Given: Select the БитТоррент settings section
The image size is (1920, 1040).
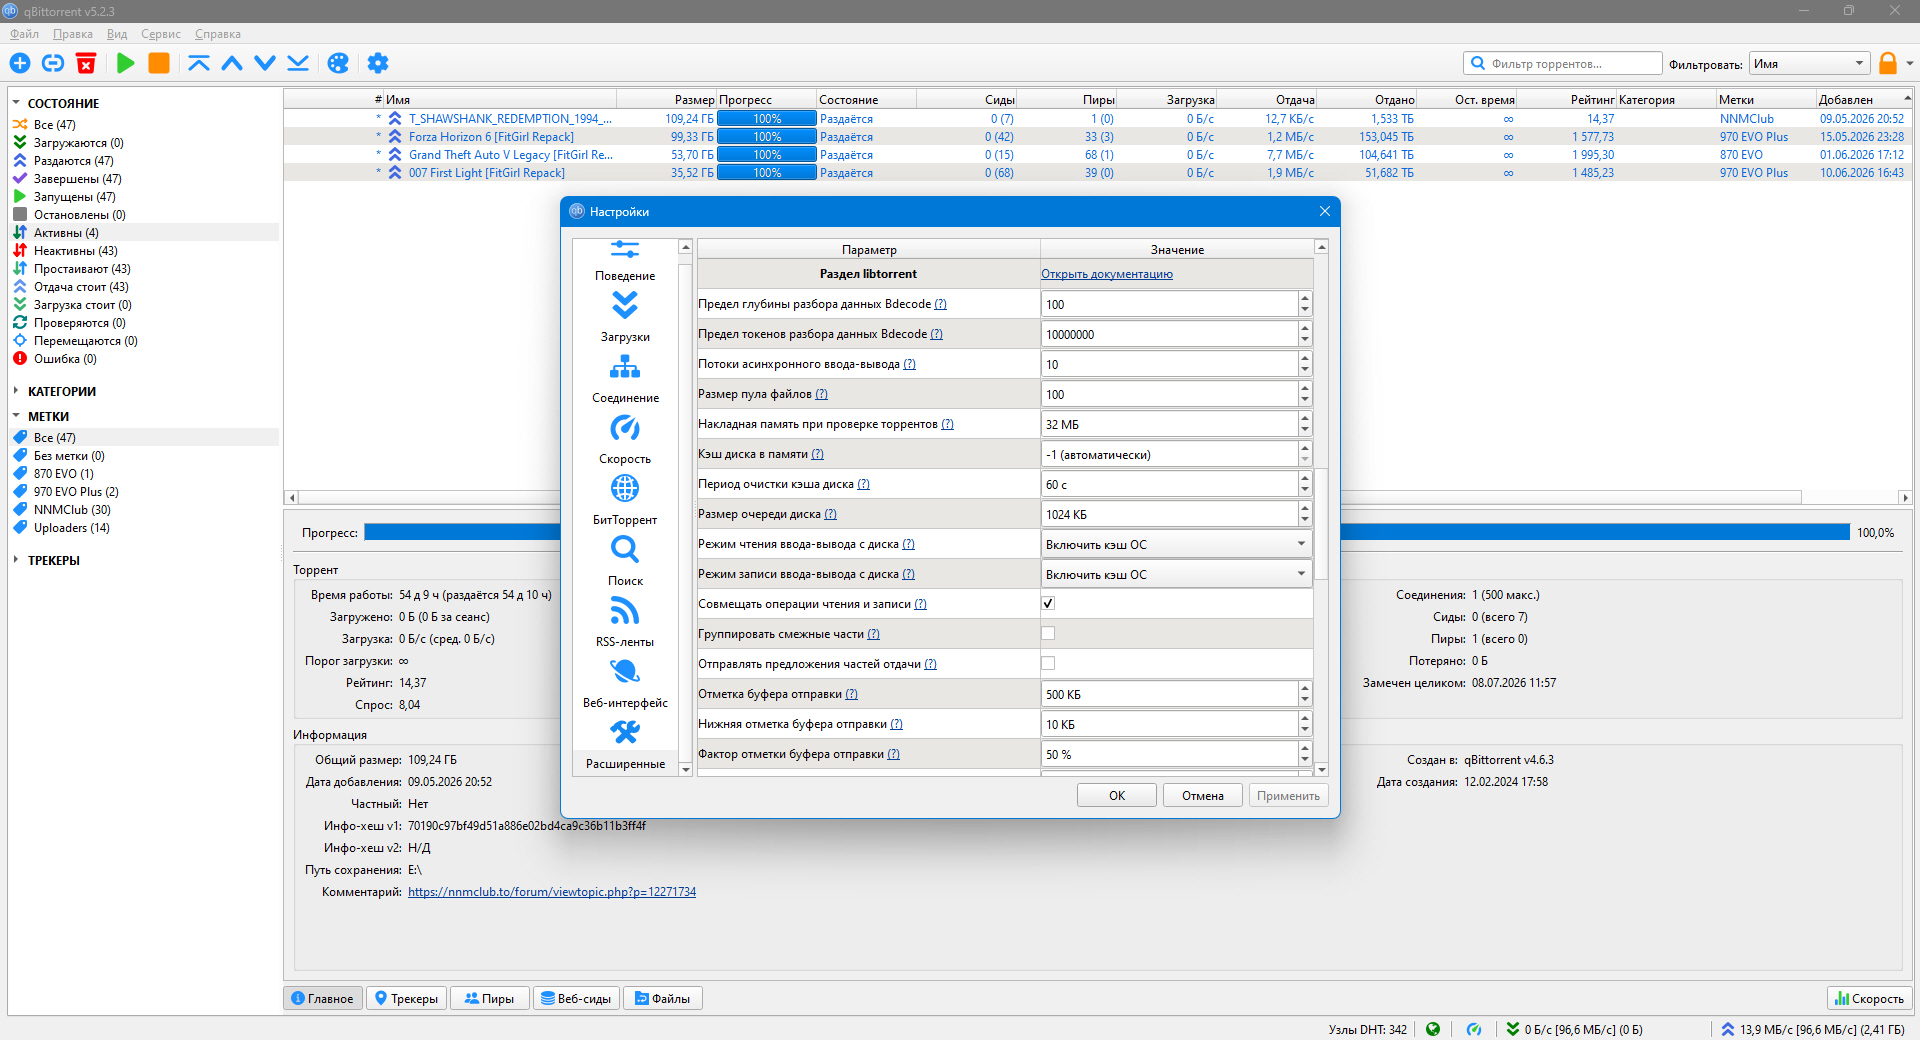Looking at the screenshot, I should click(x=625, y=500).
